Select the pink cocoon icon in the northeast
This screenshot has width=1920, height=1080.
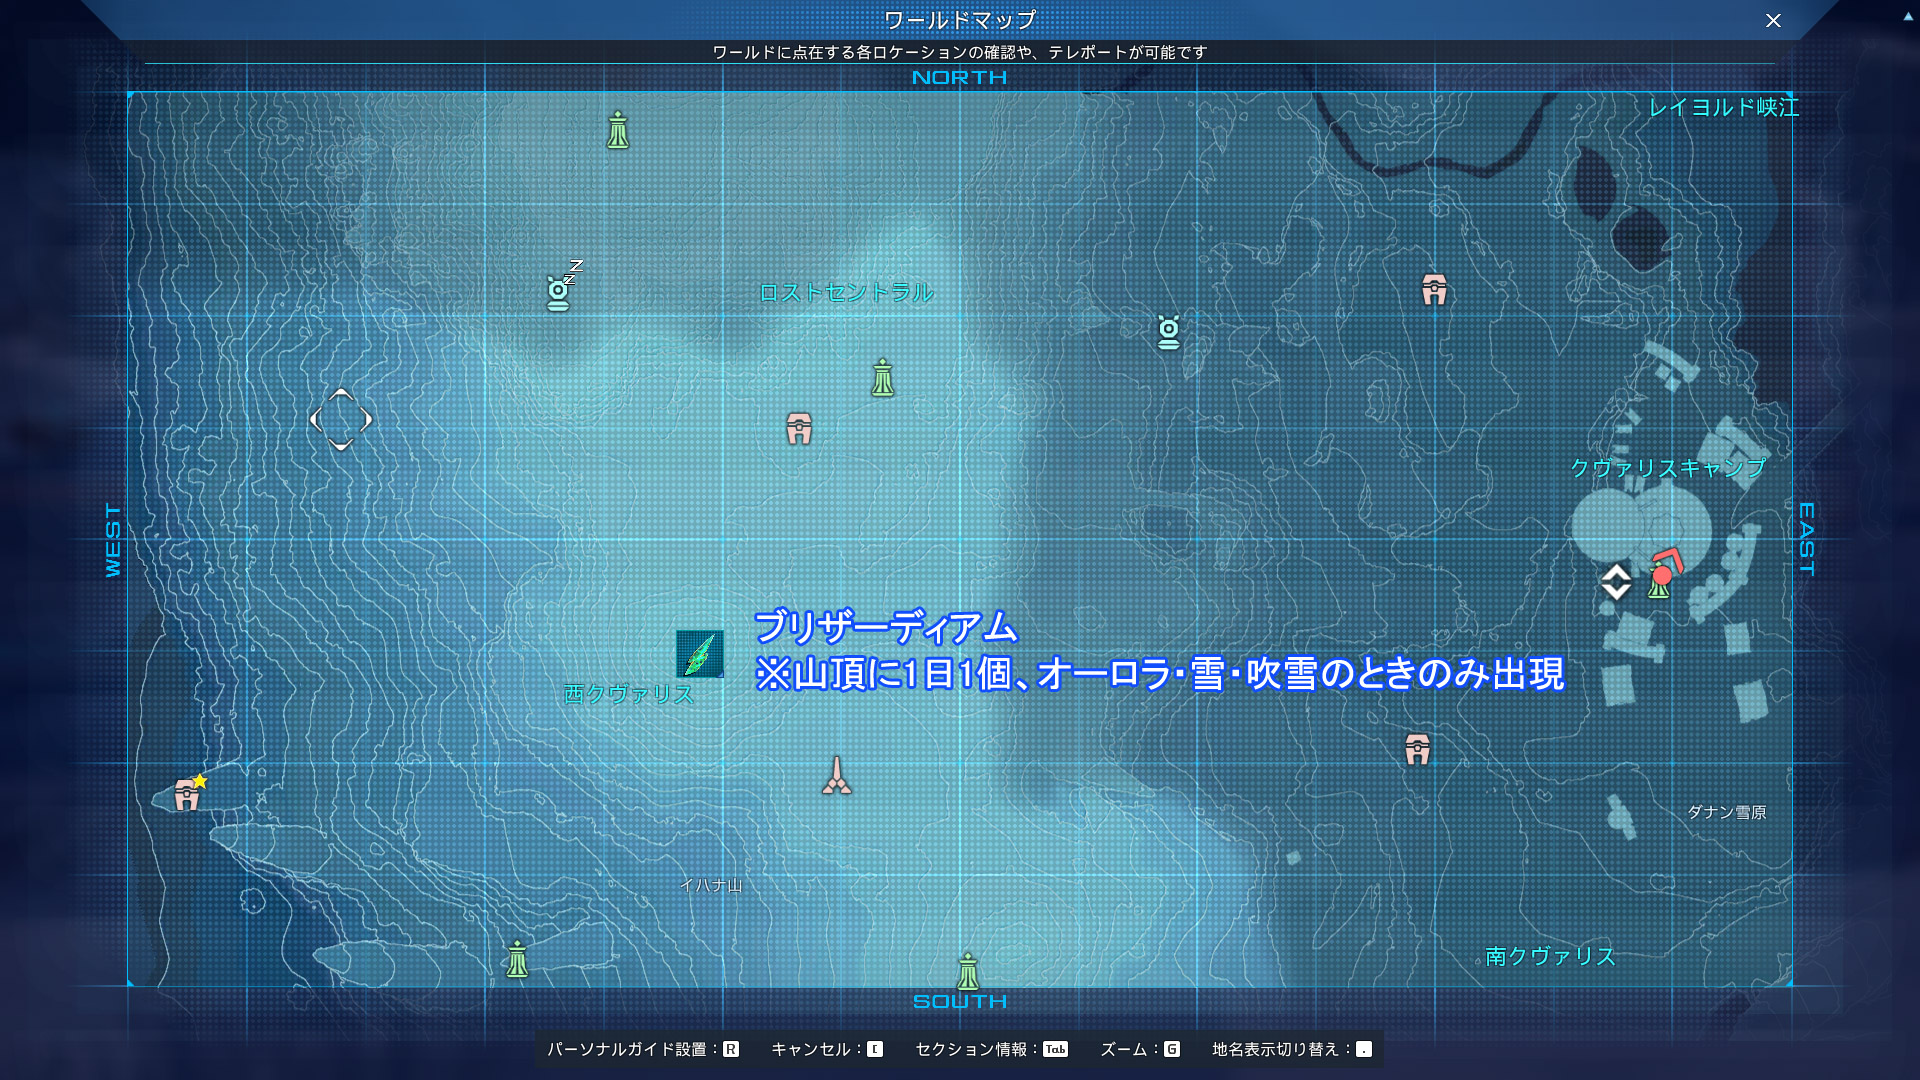point(1434,290)
